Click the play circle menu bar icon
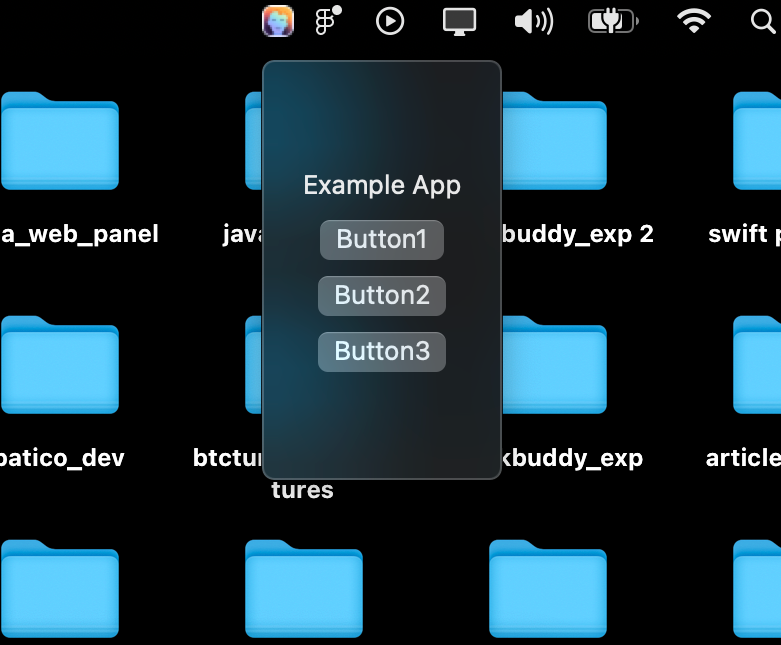 [x=390, y=21]
